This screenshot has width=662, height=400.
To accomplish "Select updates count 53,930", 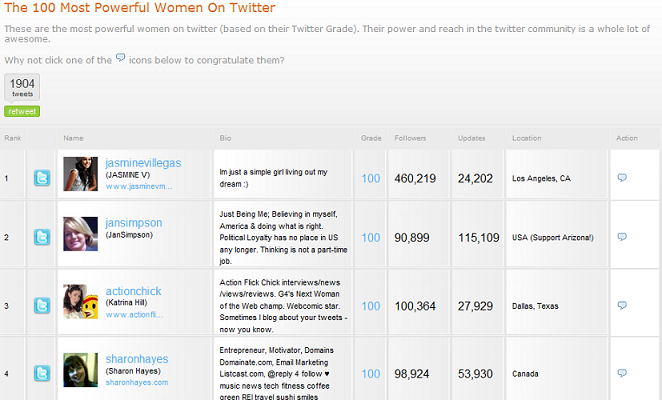I will (x=475, y=374).
